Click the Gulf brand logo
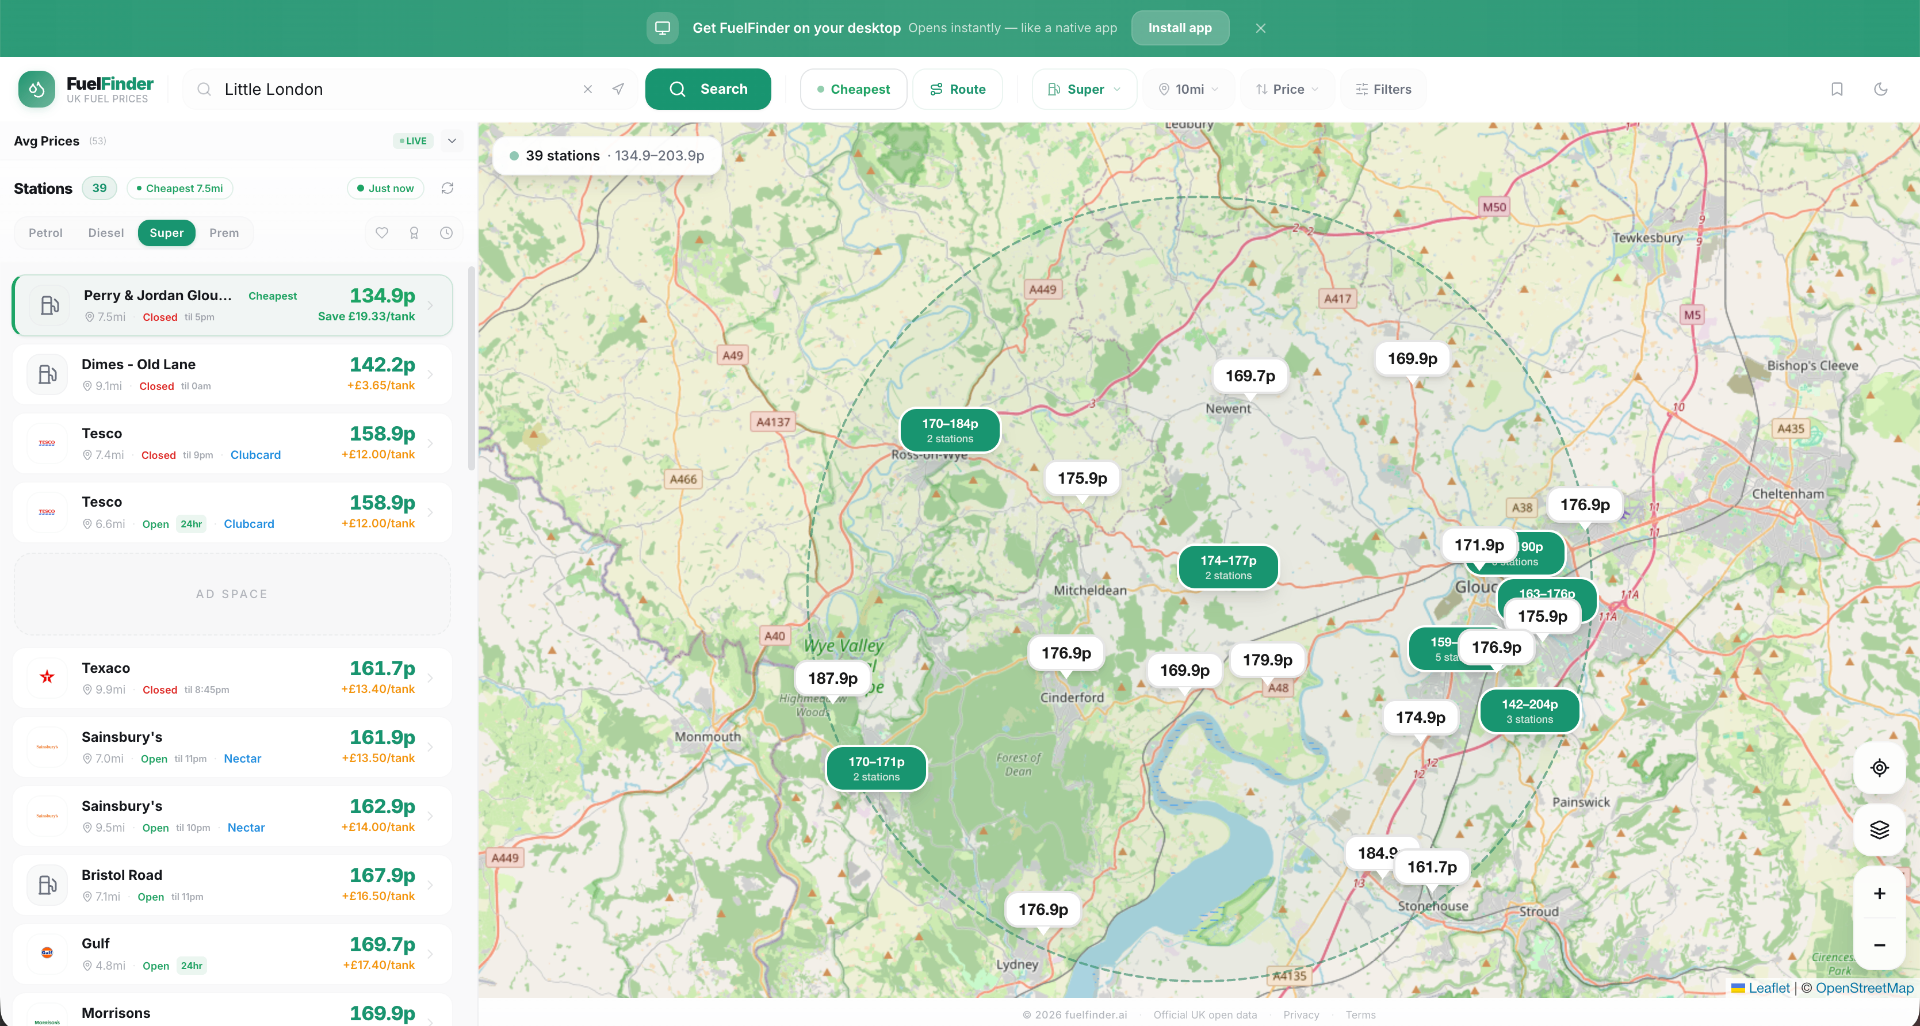Screen dimensions: 1920x1026 47,953
